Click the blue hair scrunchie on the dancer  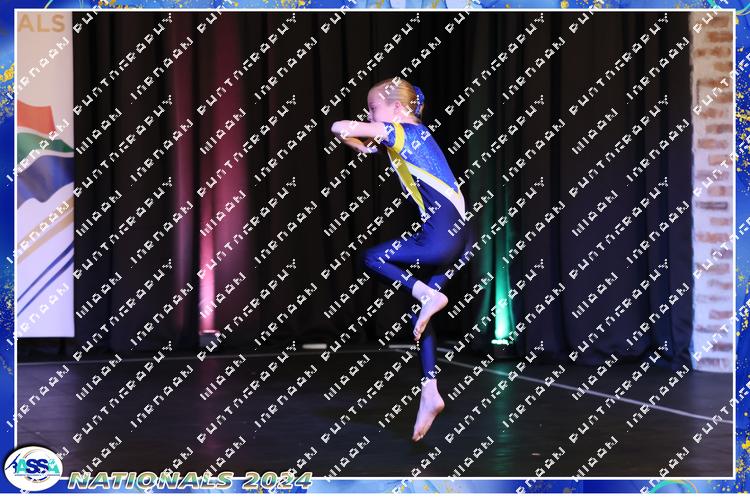(418, 97)
